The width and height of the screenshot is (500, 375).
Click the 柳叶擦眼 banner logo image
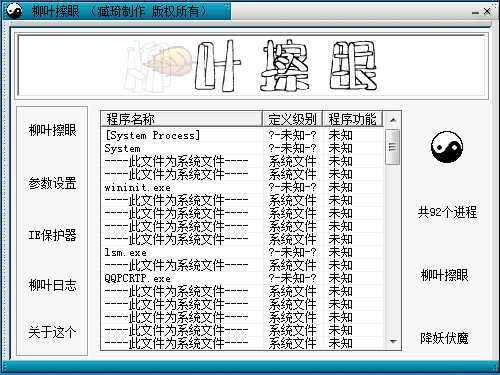(x=251, y=66)
